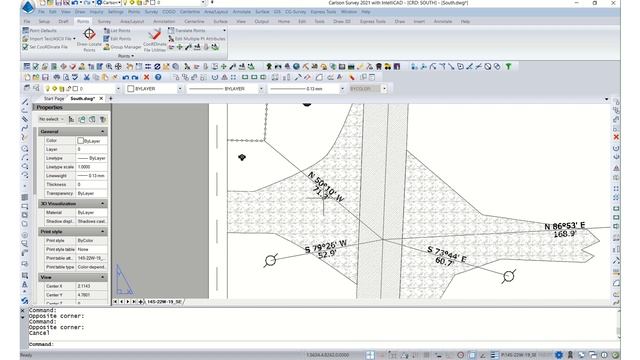Go to the last layout tab arrow
Image resolution: width=640 pixels, height=360 pixels.
[133, 302]
